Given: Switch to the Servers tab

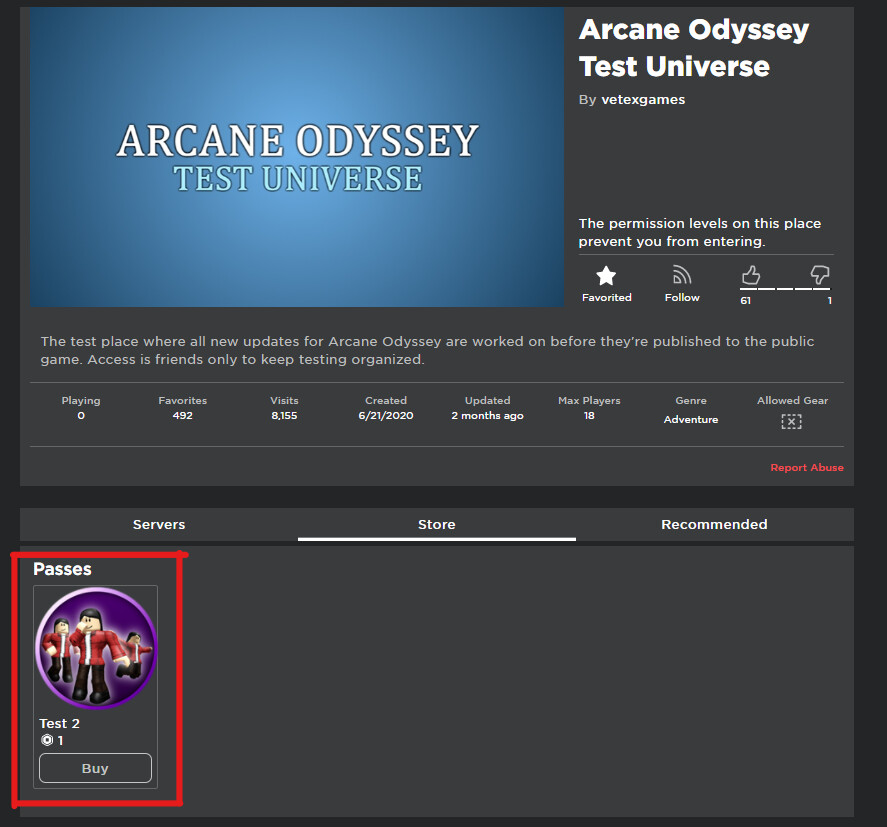Looking at the screenshot, I should pos(159,523).
